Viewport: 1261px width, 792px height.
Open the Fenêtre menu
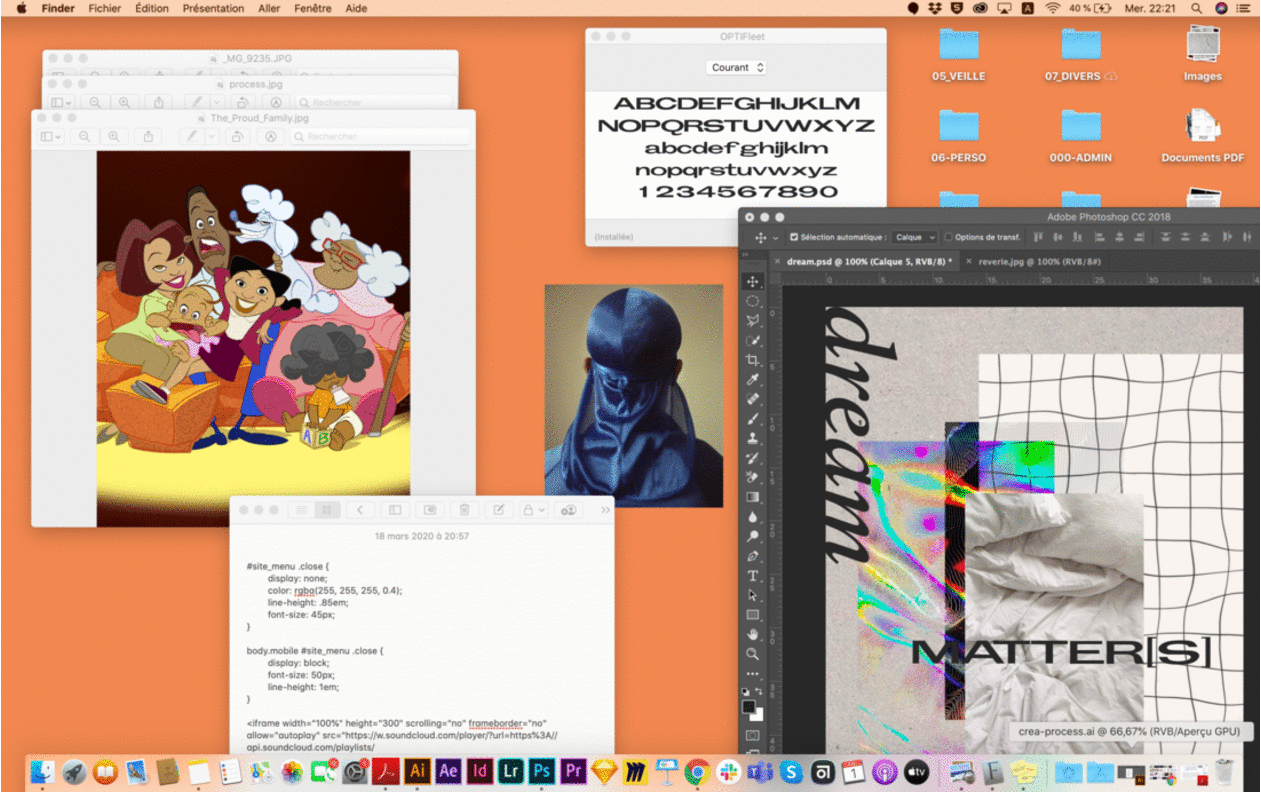(x=314, y=8)
